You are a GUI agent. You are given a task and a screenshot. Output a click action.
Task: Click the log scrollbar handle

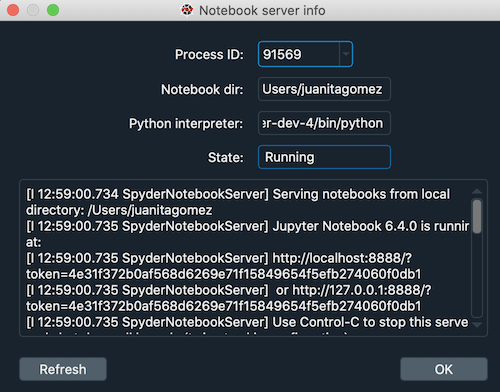(477, 217)
